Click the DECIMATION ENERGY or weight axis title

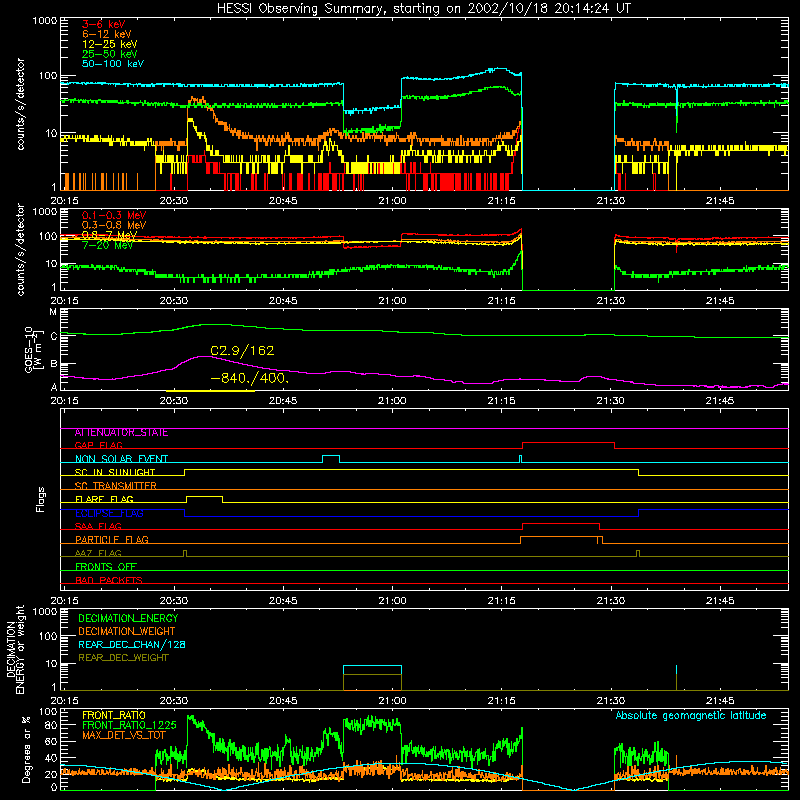click(x=15, y=649)
